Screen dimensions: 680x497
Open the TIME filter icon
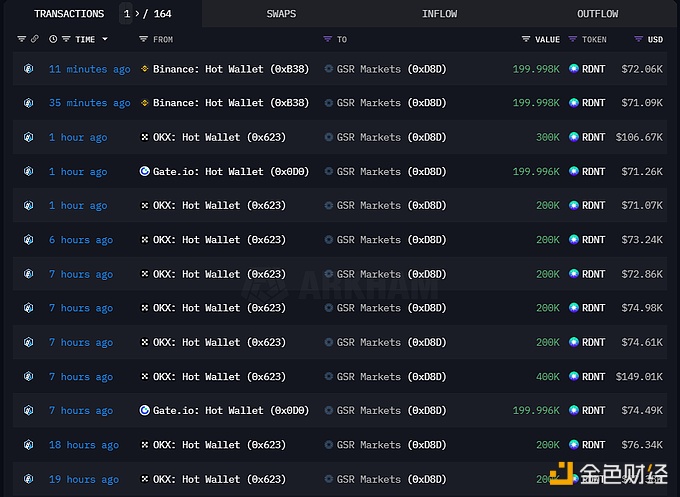tap(66, 39)
